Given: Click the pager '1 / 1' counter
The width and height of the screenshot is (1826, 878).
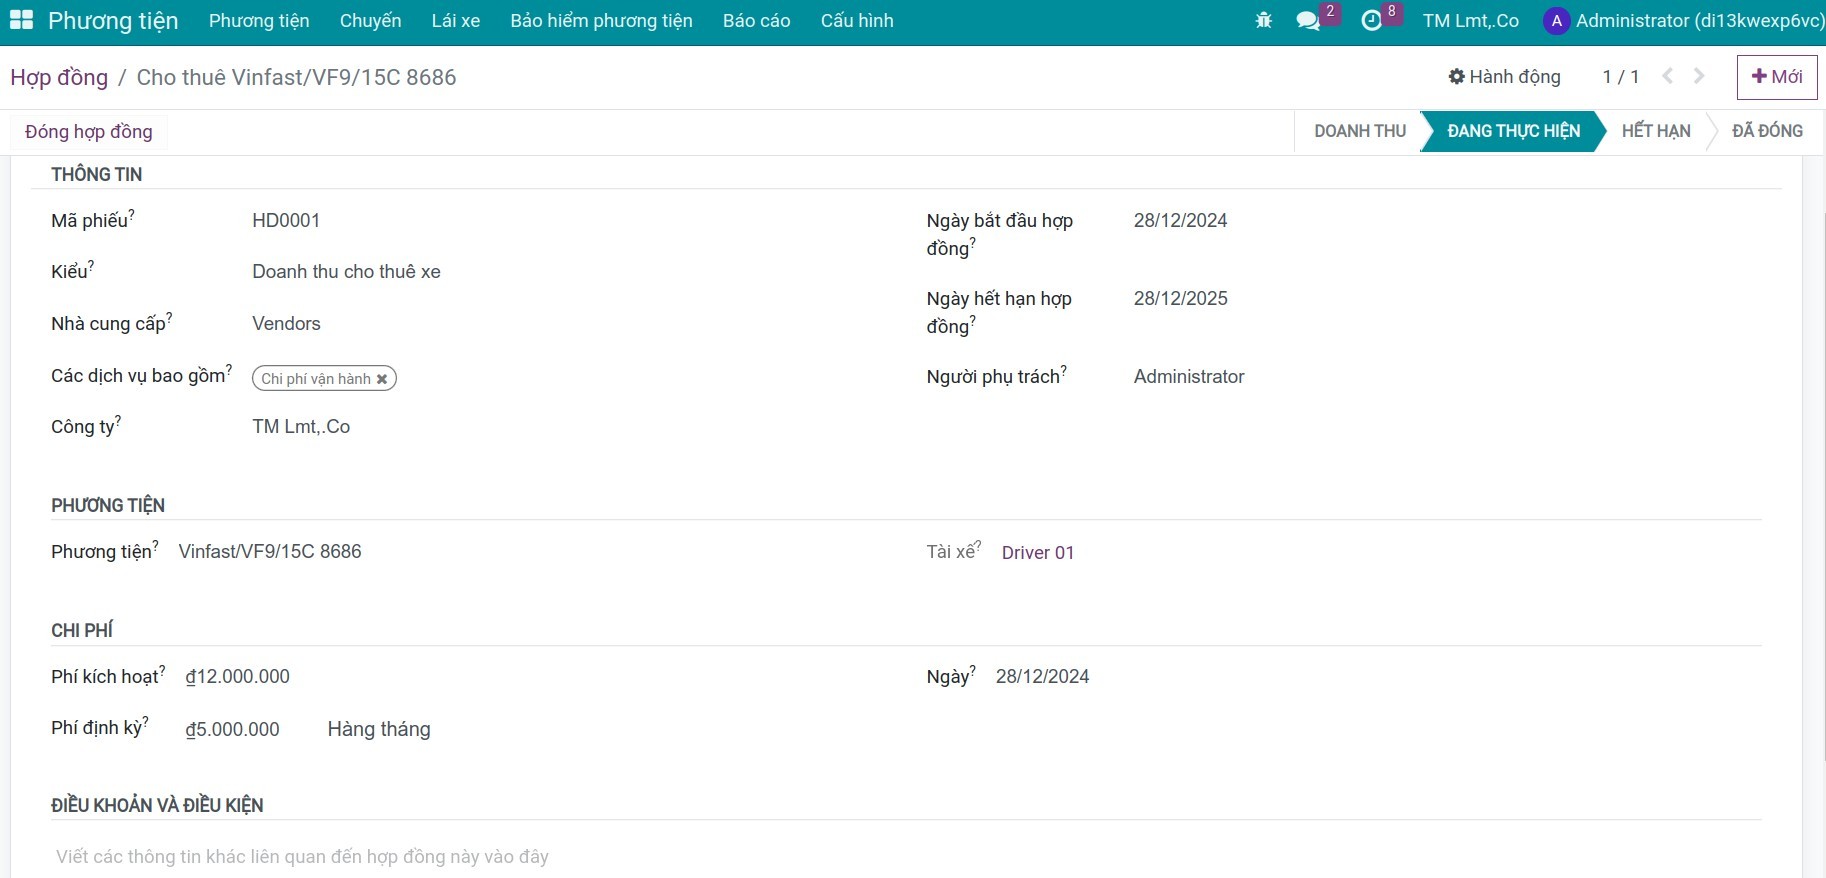Looking at the screenshot, I should (x=1620, y=77).
